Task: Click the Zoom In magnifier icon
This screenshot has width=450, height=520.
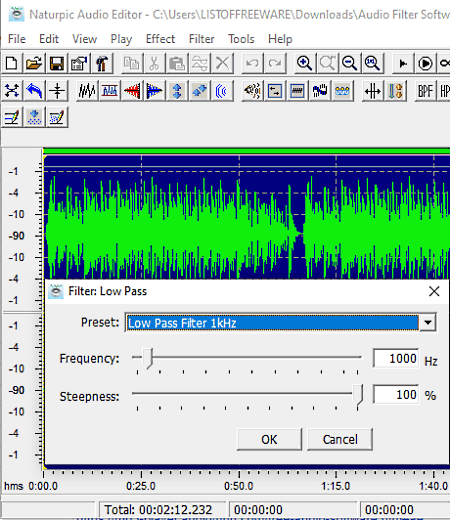Action: (304, 63)
